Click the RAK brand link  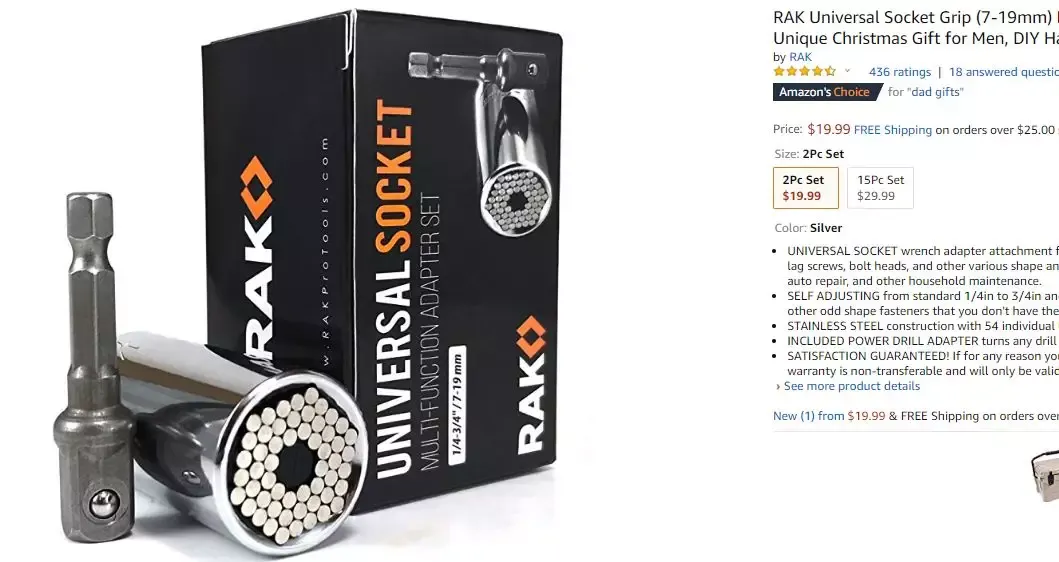pyautogui.click(x=800, y=57)
